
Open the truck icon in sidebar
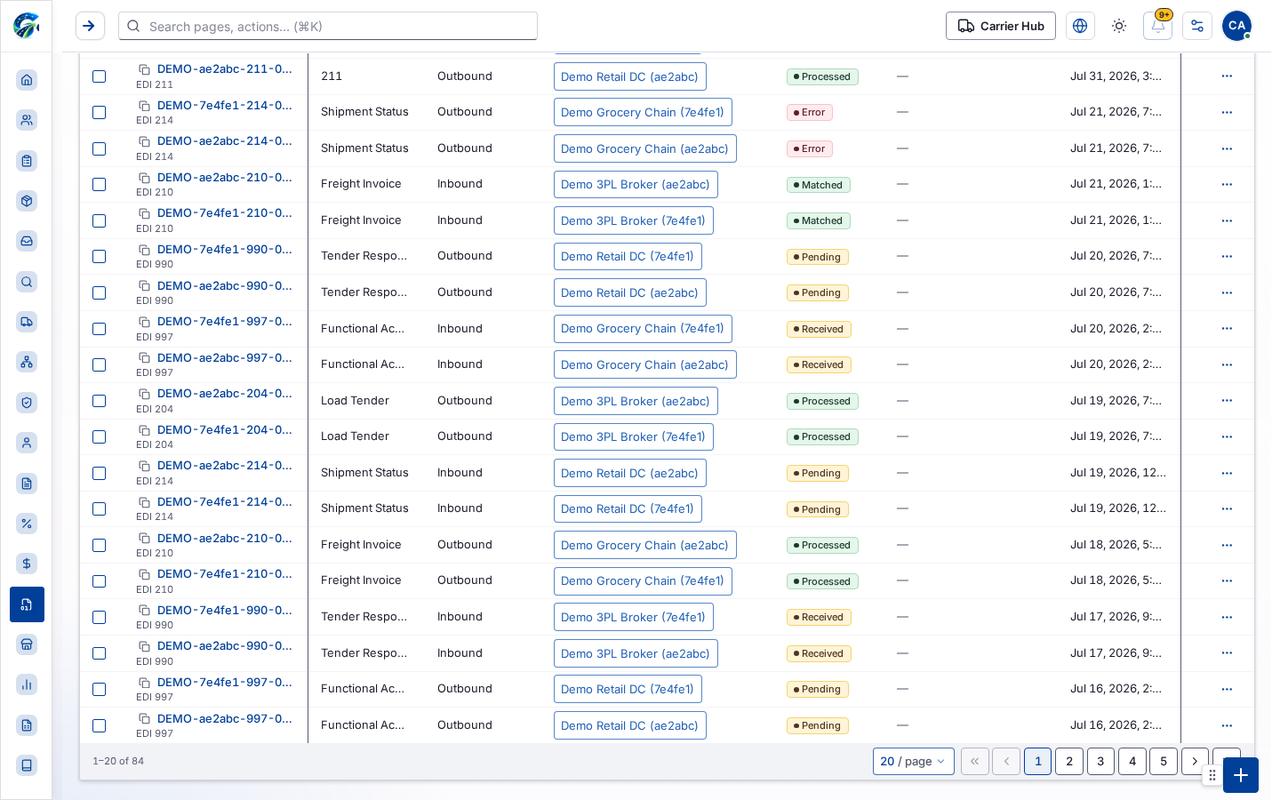click(27, 322)
